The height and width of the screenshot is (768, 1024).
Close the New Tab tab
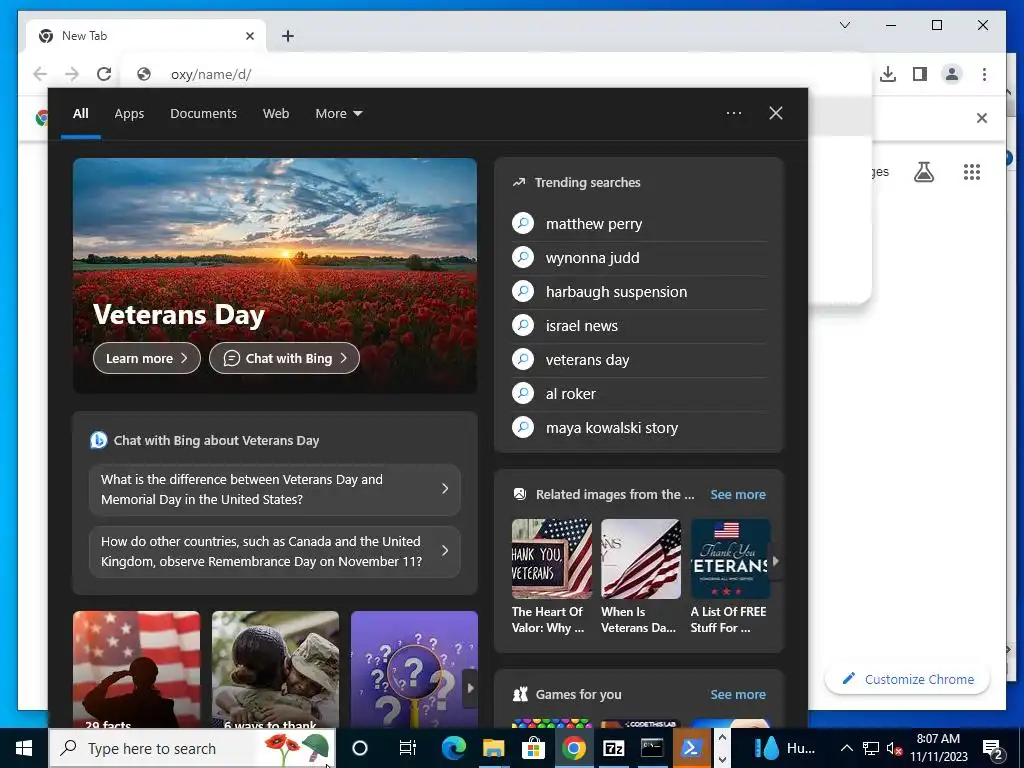tap(249, 36)
